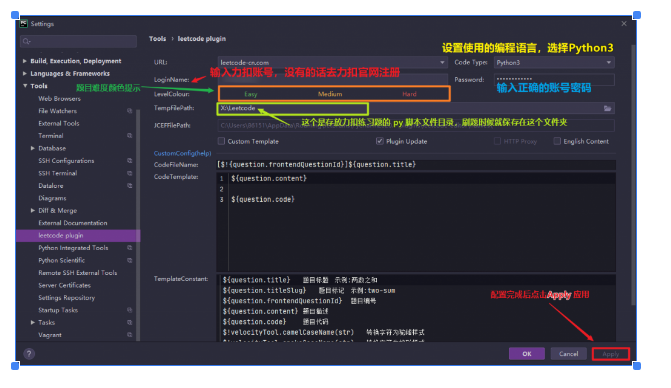Click the project-level icon beside File Watchers
671x388 pixels.
click(x=130, y=111)
